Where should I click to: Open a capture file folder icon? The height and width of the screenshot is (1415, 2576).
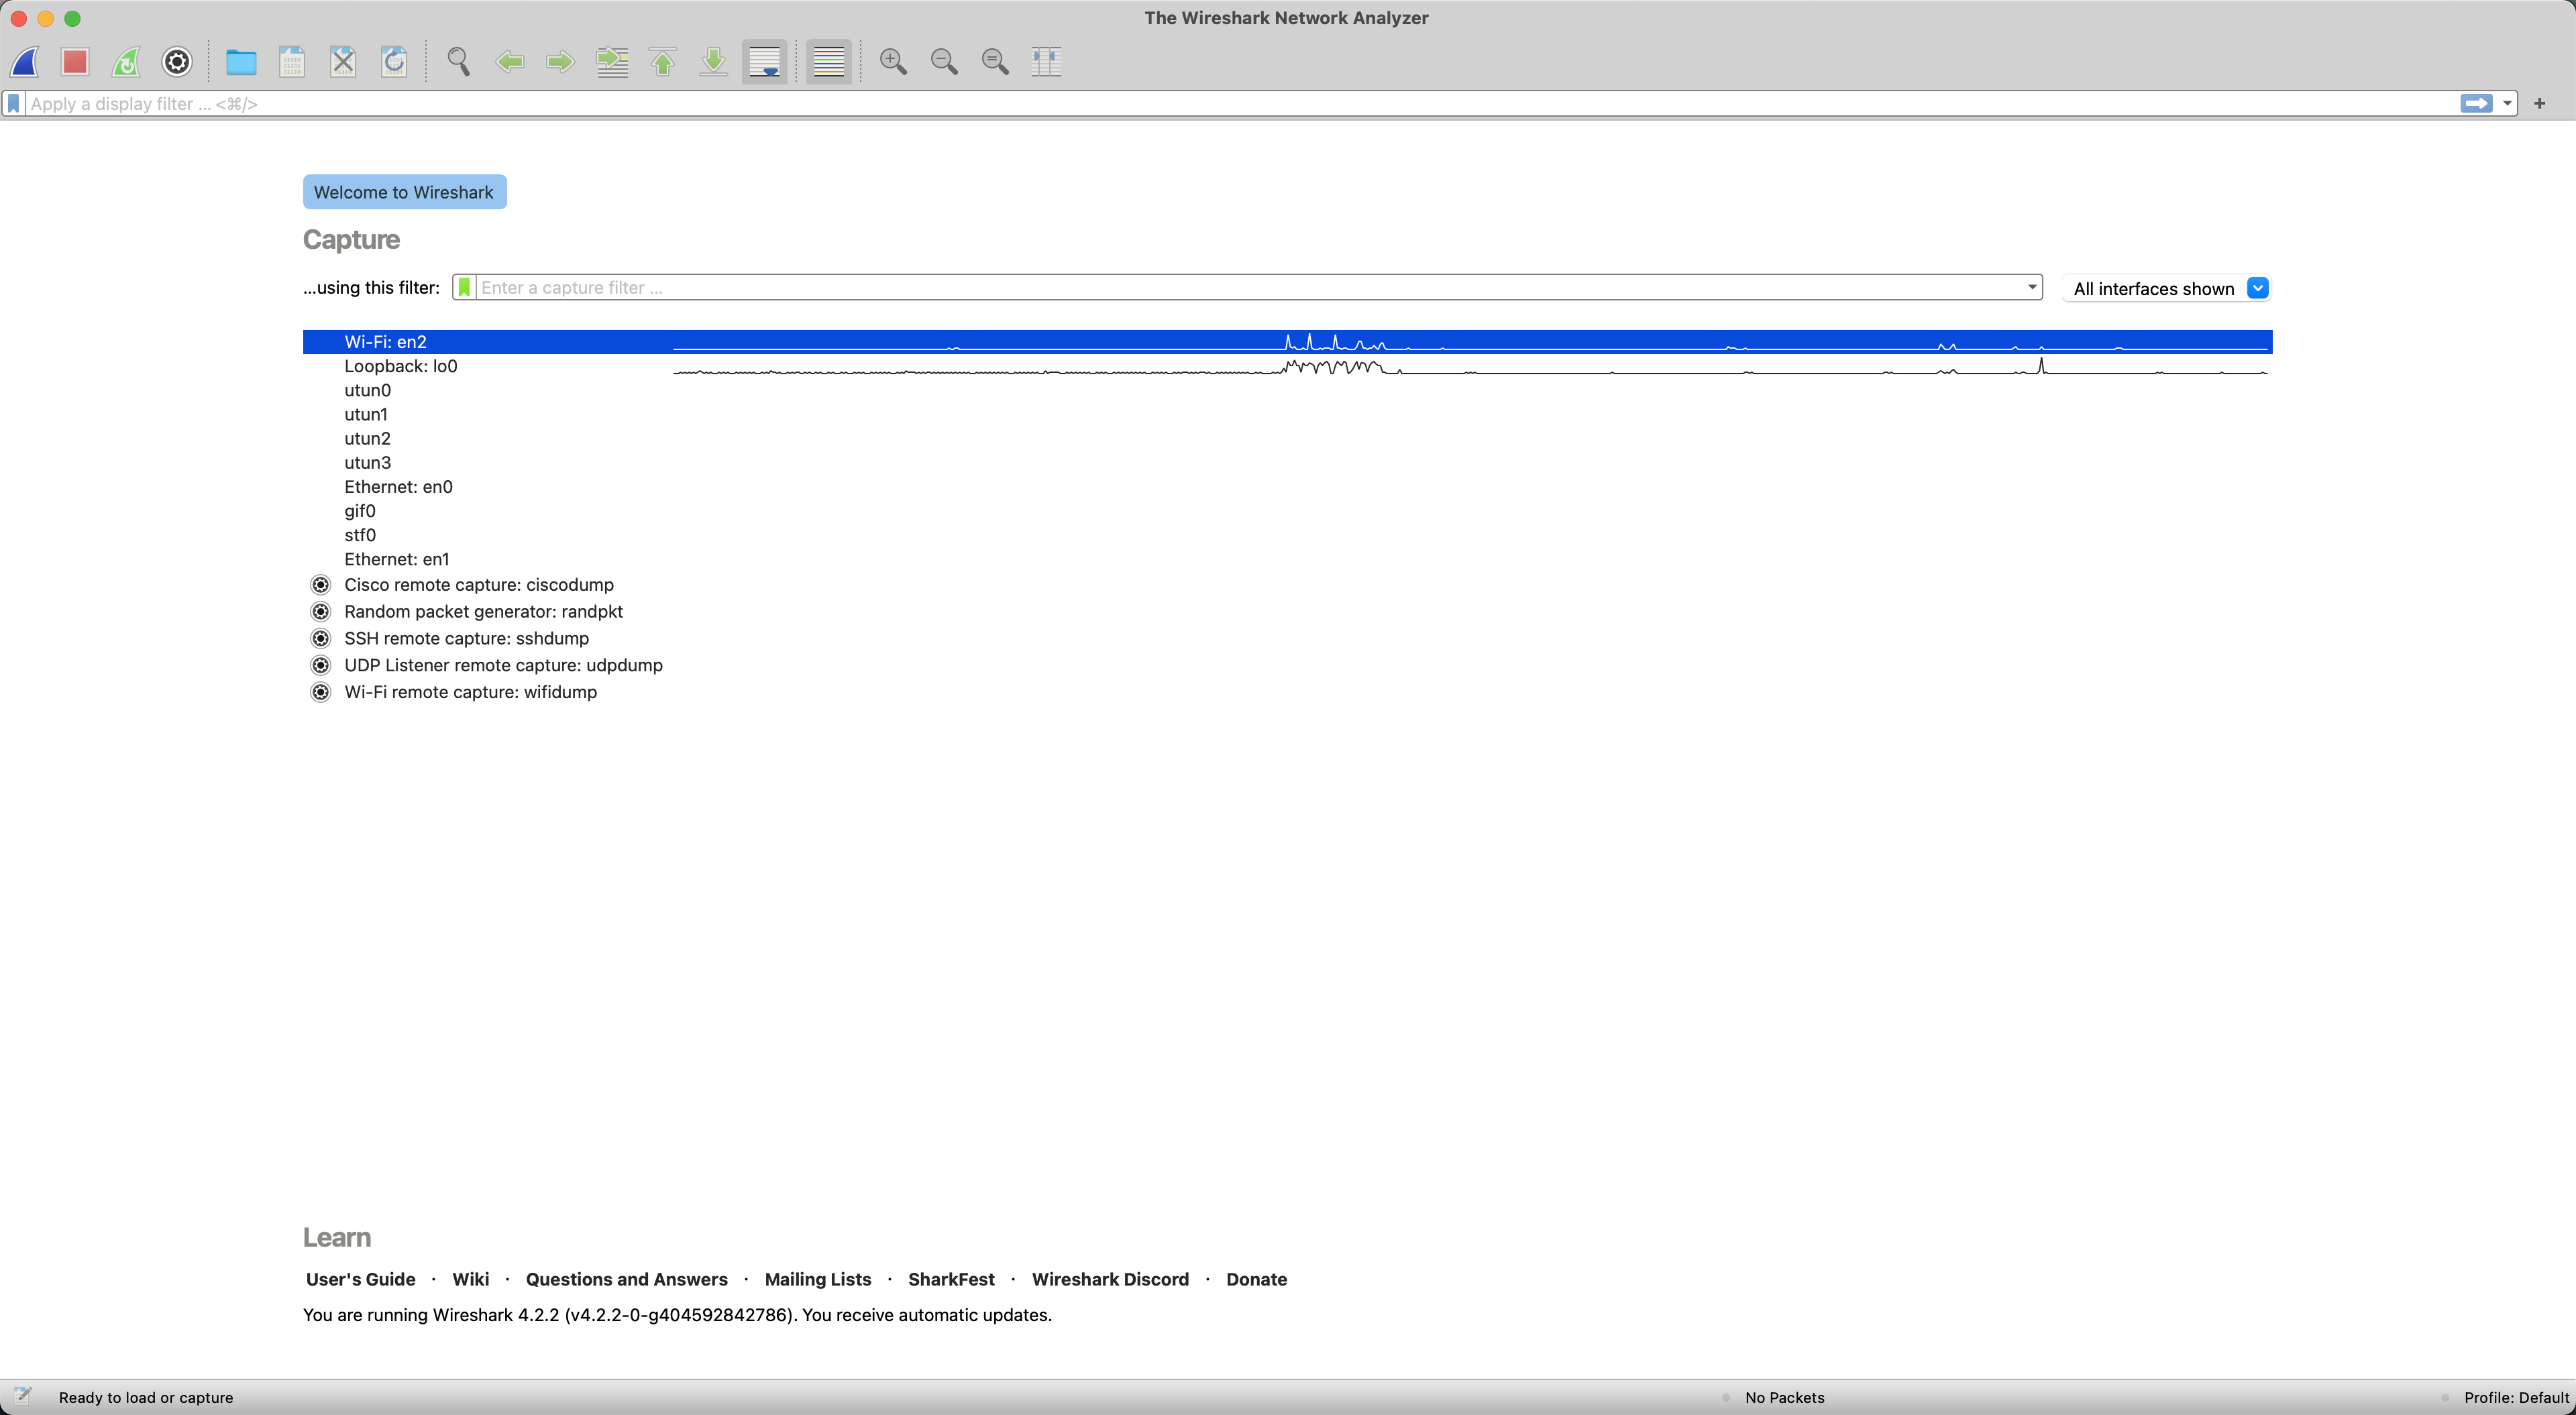tap(241, 62)
